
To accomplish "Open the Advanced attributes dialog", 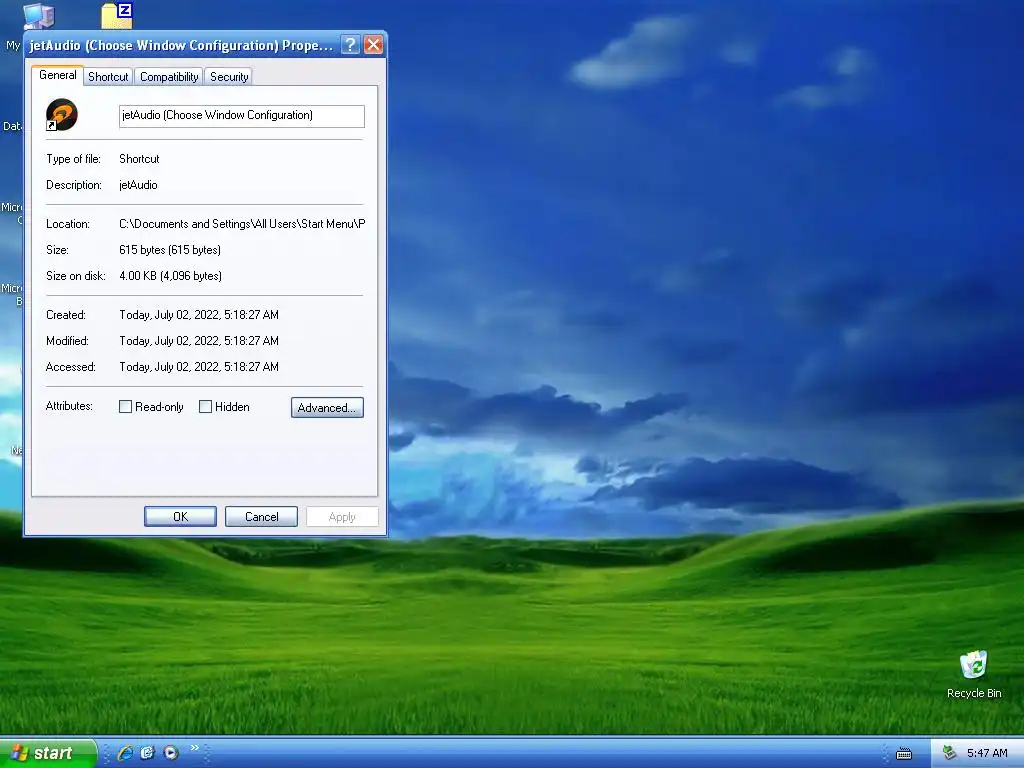I will pos(327,408).
